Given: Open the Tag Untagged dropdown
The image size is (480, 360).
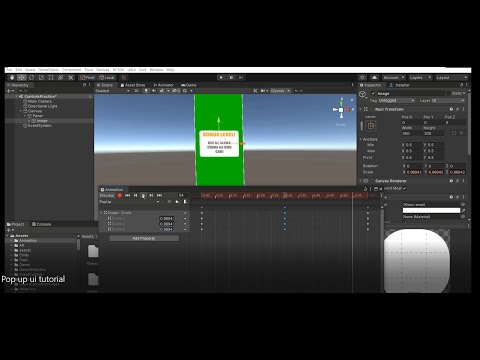Looking at the screenshot, I should point(397,100).
